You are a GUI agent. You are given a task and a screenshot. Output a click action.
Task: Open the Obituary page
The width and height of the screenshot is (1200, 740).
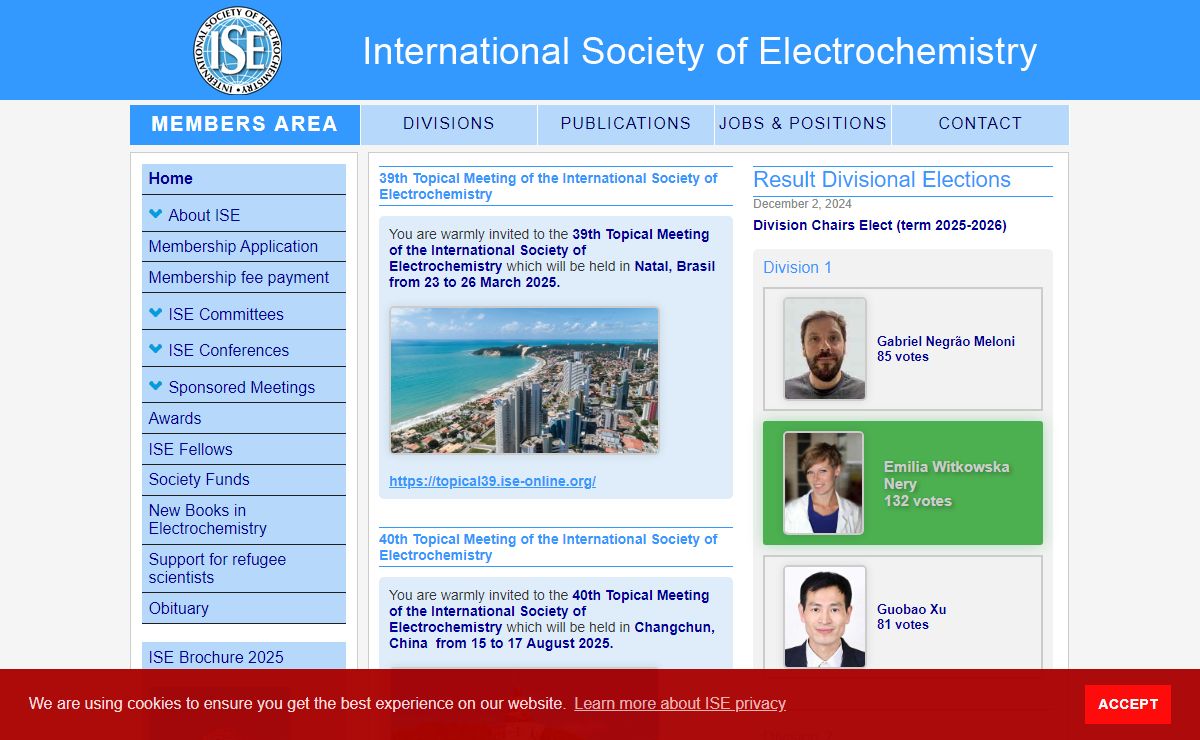(x=244, y=608)
